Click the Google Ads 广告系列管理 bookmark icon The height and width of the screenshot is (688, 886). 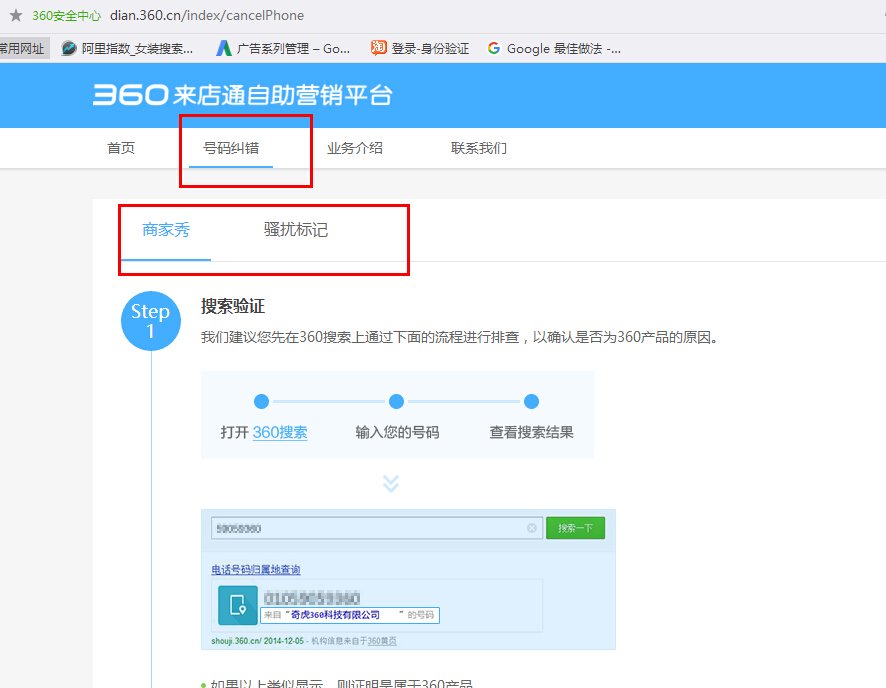223,47
